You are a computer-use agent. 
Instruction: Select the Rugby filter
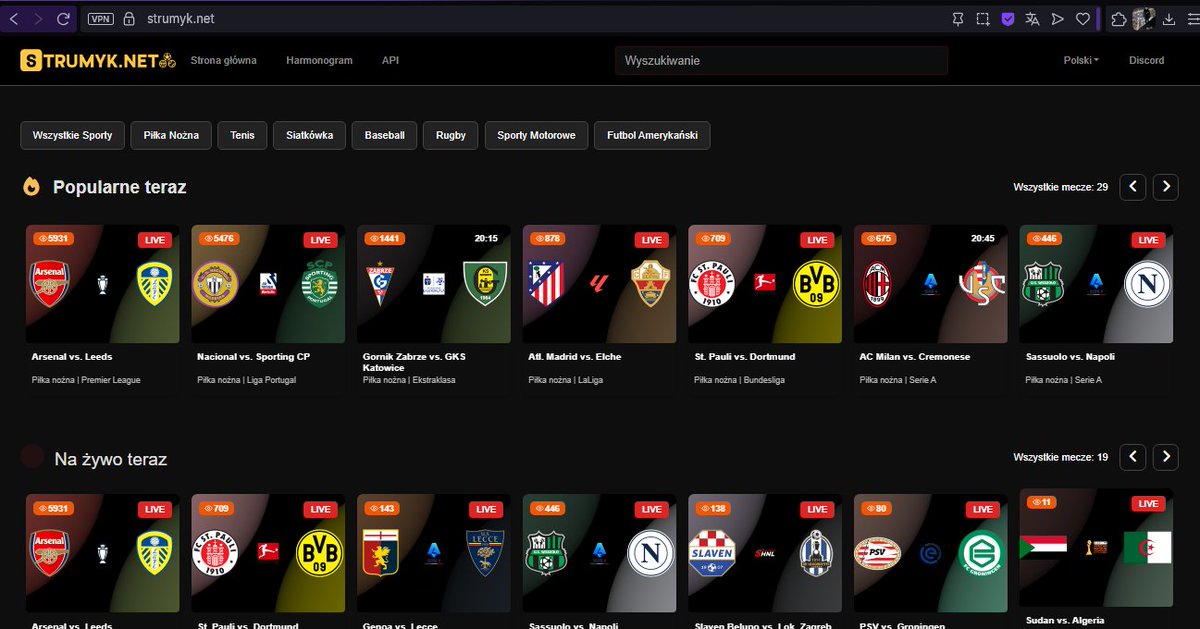click(x=451, y=135)
